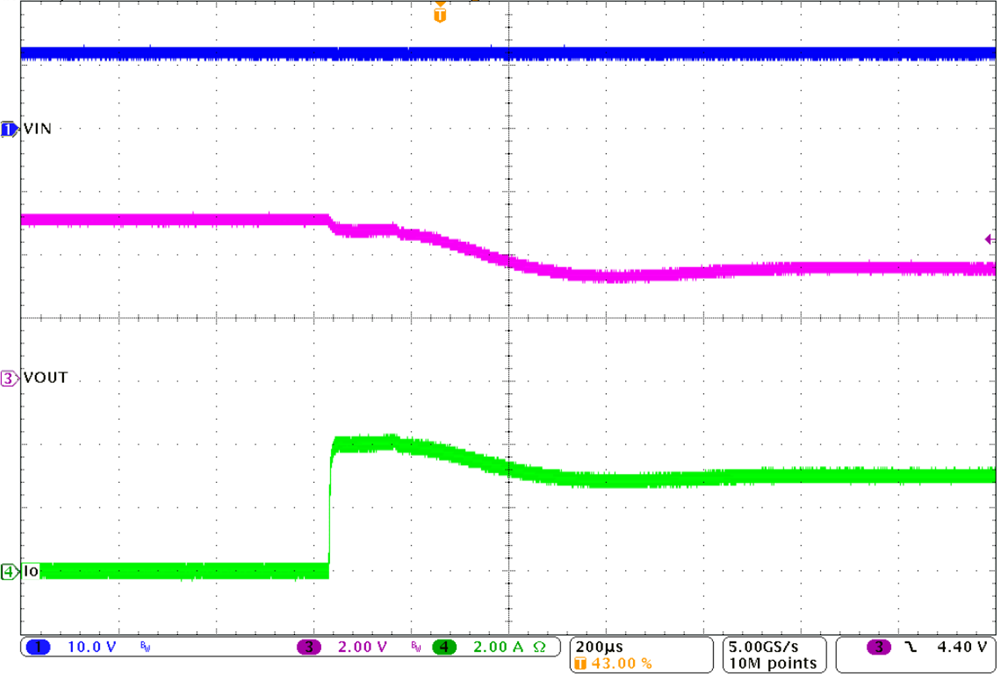Screen dimensions: 1000x675
Task: Click the 200µs timebase readout box
Action: (x=600, y=646)
